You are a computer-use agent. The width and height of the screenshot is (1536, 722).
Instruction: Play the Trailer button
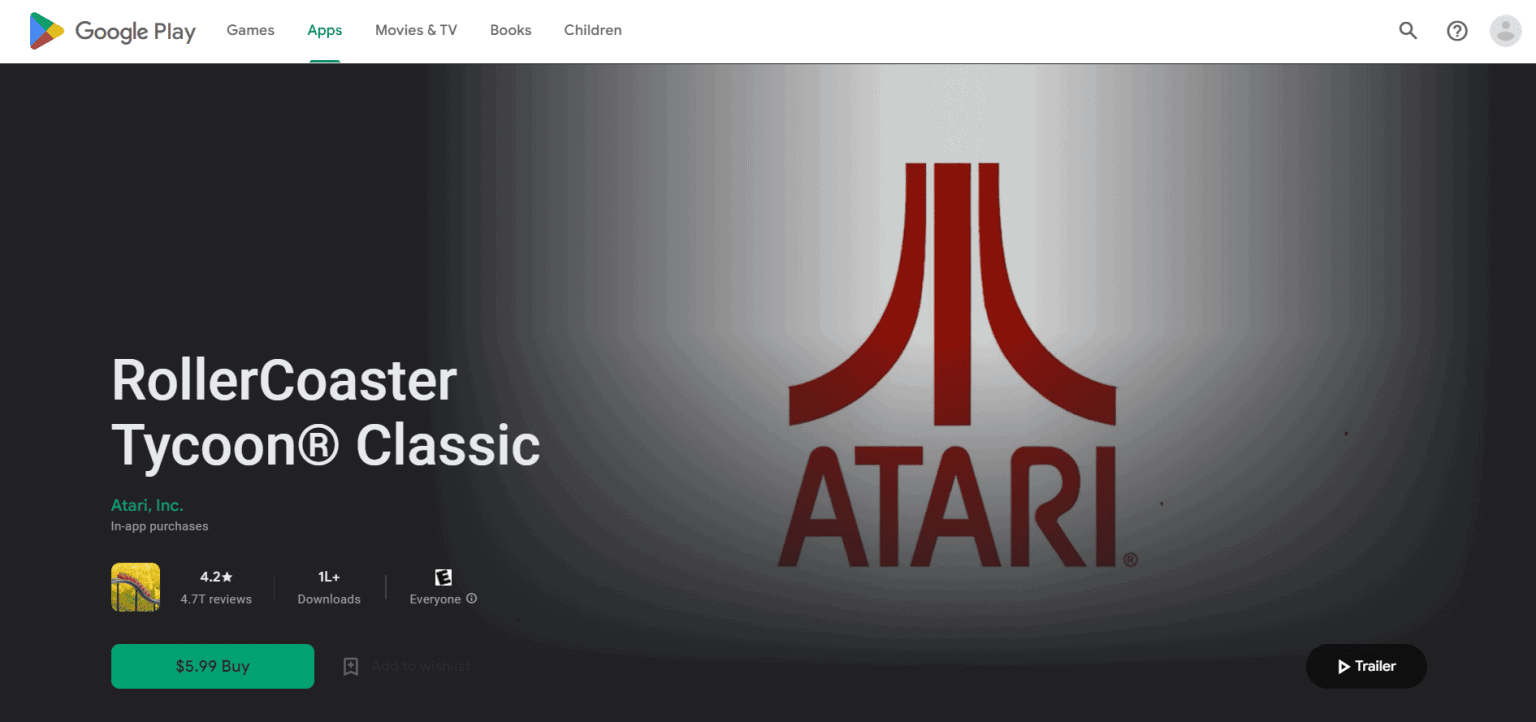[1366, 666]
